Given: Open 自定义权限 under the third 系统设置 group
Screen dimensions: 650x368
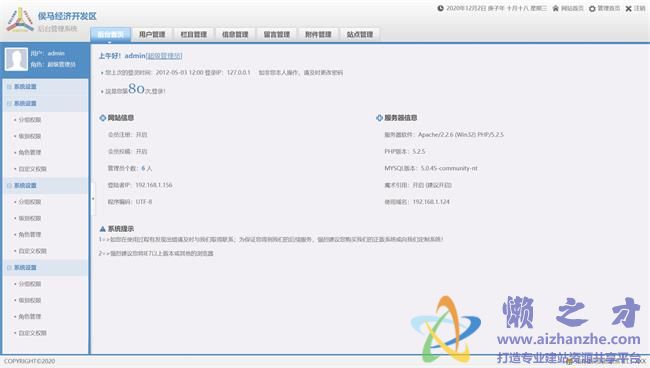Looking at the screenshot, I should [x=32, y=251].
